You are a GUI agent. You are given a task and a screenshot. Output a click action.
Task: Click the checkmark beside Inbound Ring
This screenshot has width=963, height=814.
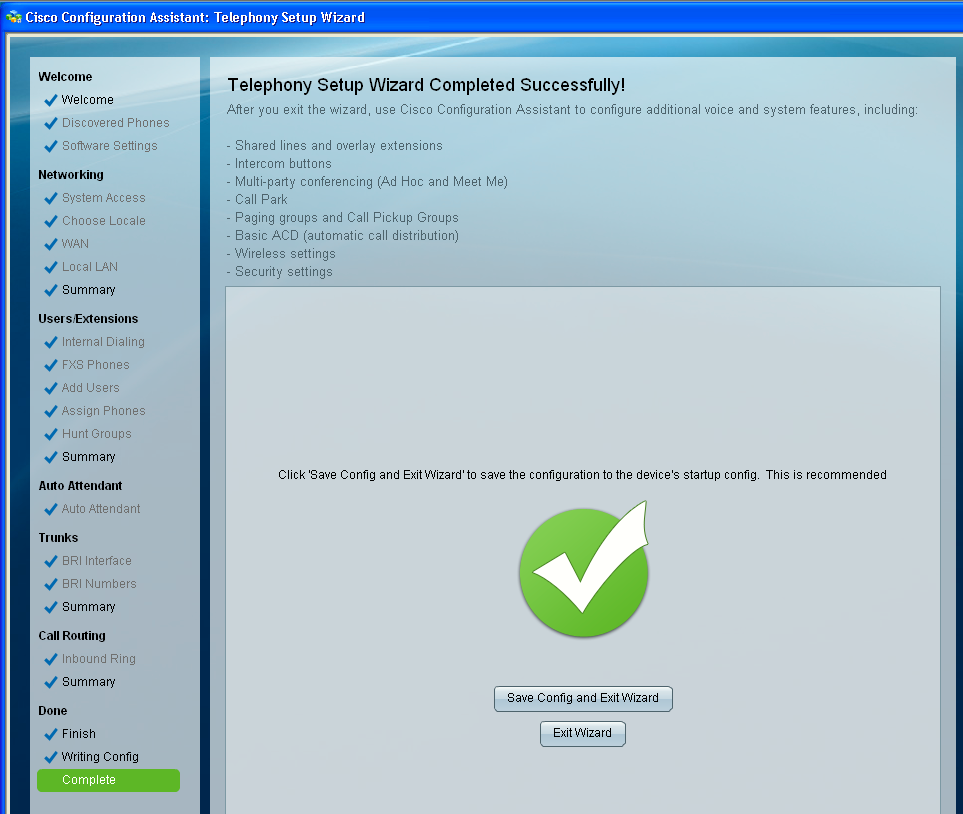tap(51, 659)
